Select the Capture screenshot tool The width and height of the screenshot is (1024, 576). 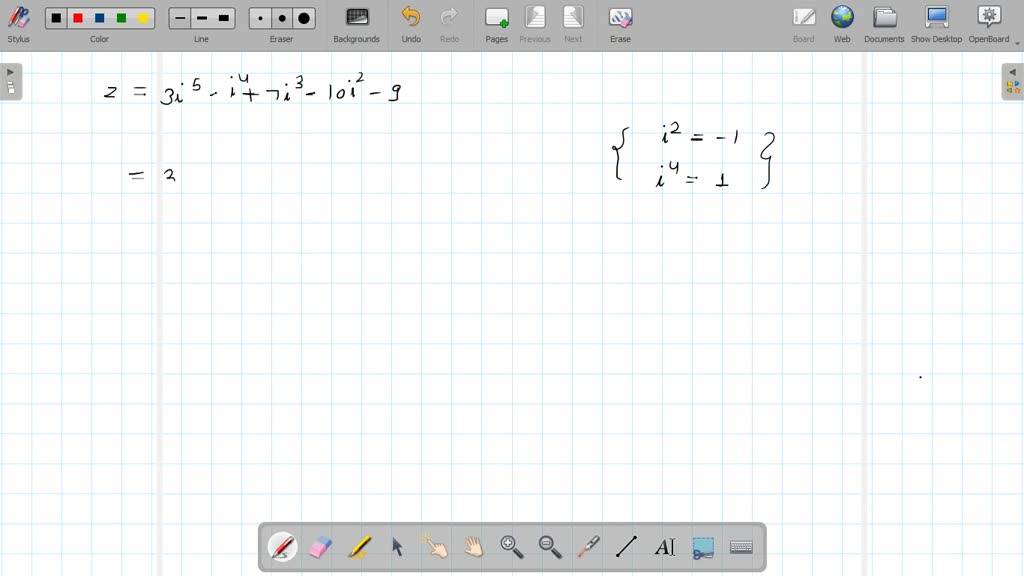coord(703,546)
